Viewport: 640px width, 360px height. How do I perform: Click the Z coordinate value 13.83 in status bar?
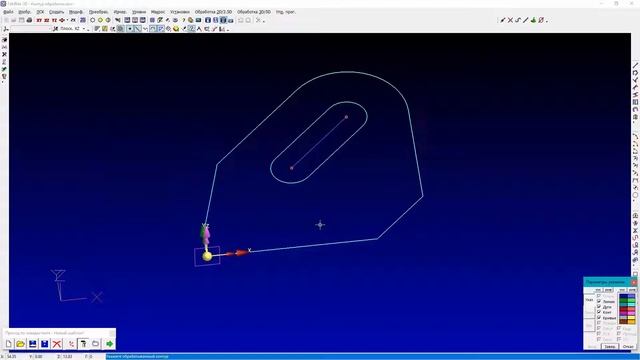[67, 356]
